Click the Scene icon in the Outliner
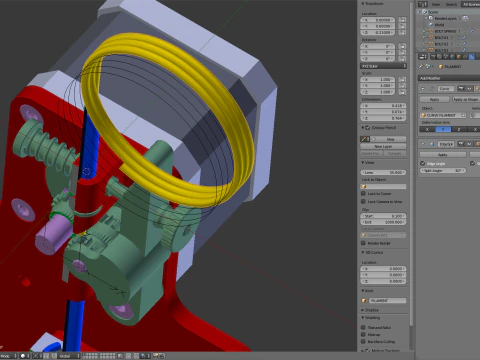The height and width of the screenshot is (360, 480). click(x=425, y=12)
